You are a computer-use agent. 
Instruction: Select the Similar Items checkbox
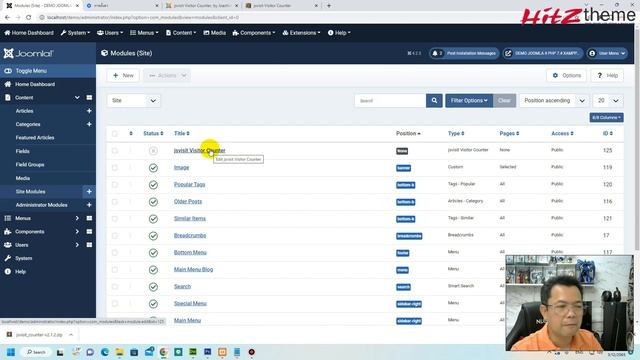pyautogui.click(x=115, y=219)
